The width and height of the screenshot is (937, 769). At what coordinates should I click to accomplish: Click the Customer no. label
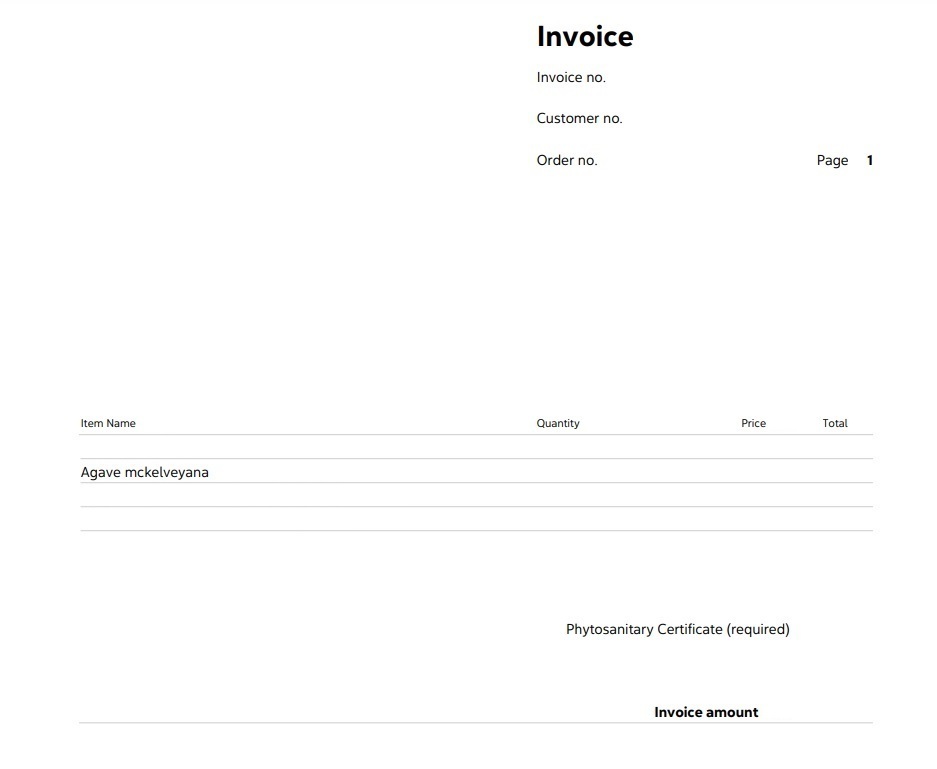[x=579, y=118]
